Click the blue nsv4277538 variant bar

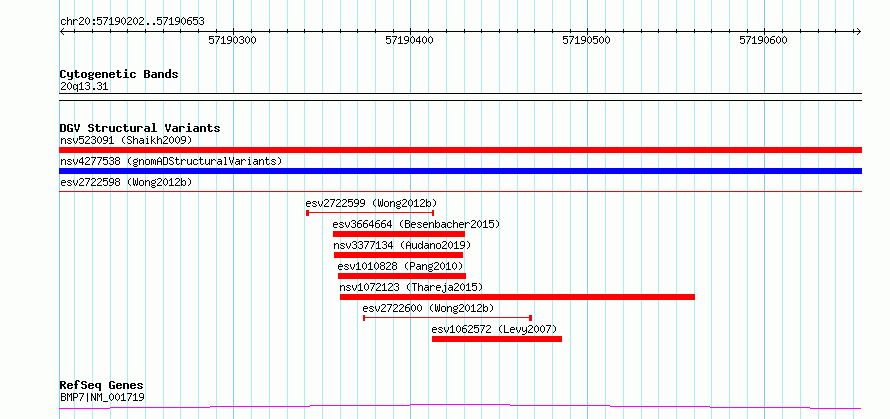click(x=460, y=171)
